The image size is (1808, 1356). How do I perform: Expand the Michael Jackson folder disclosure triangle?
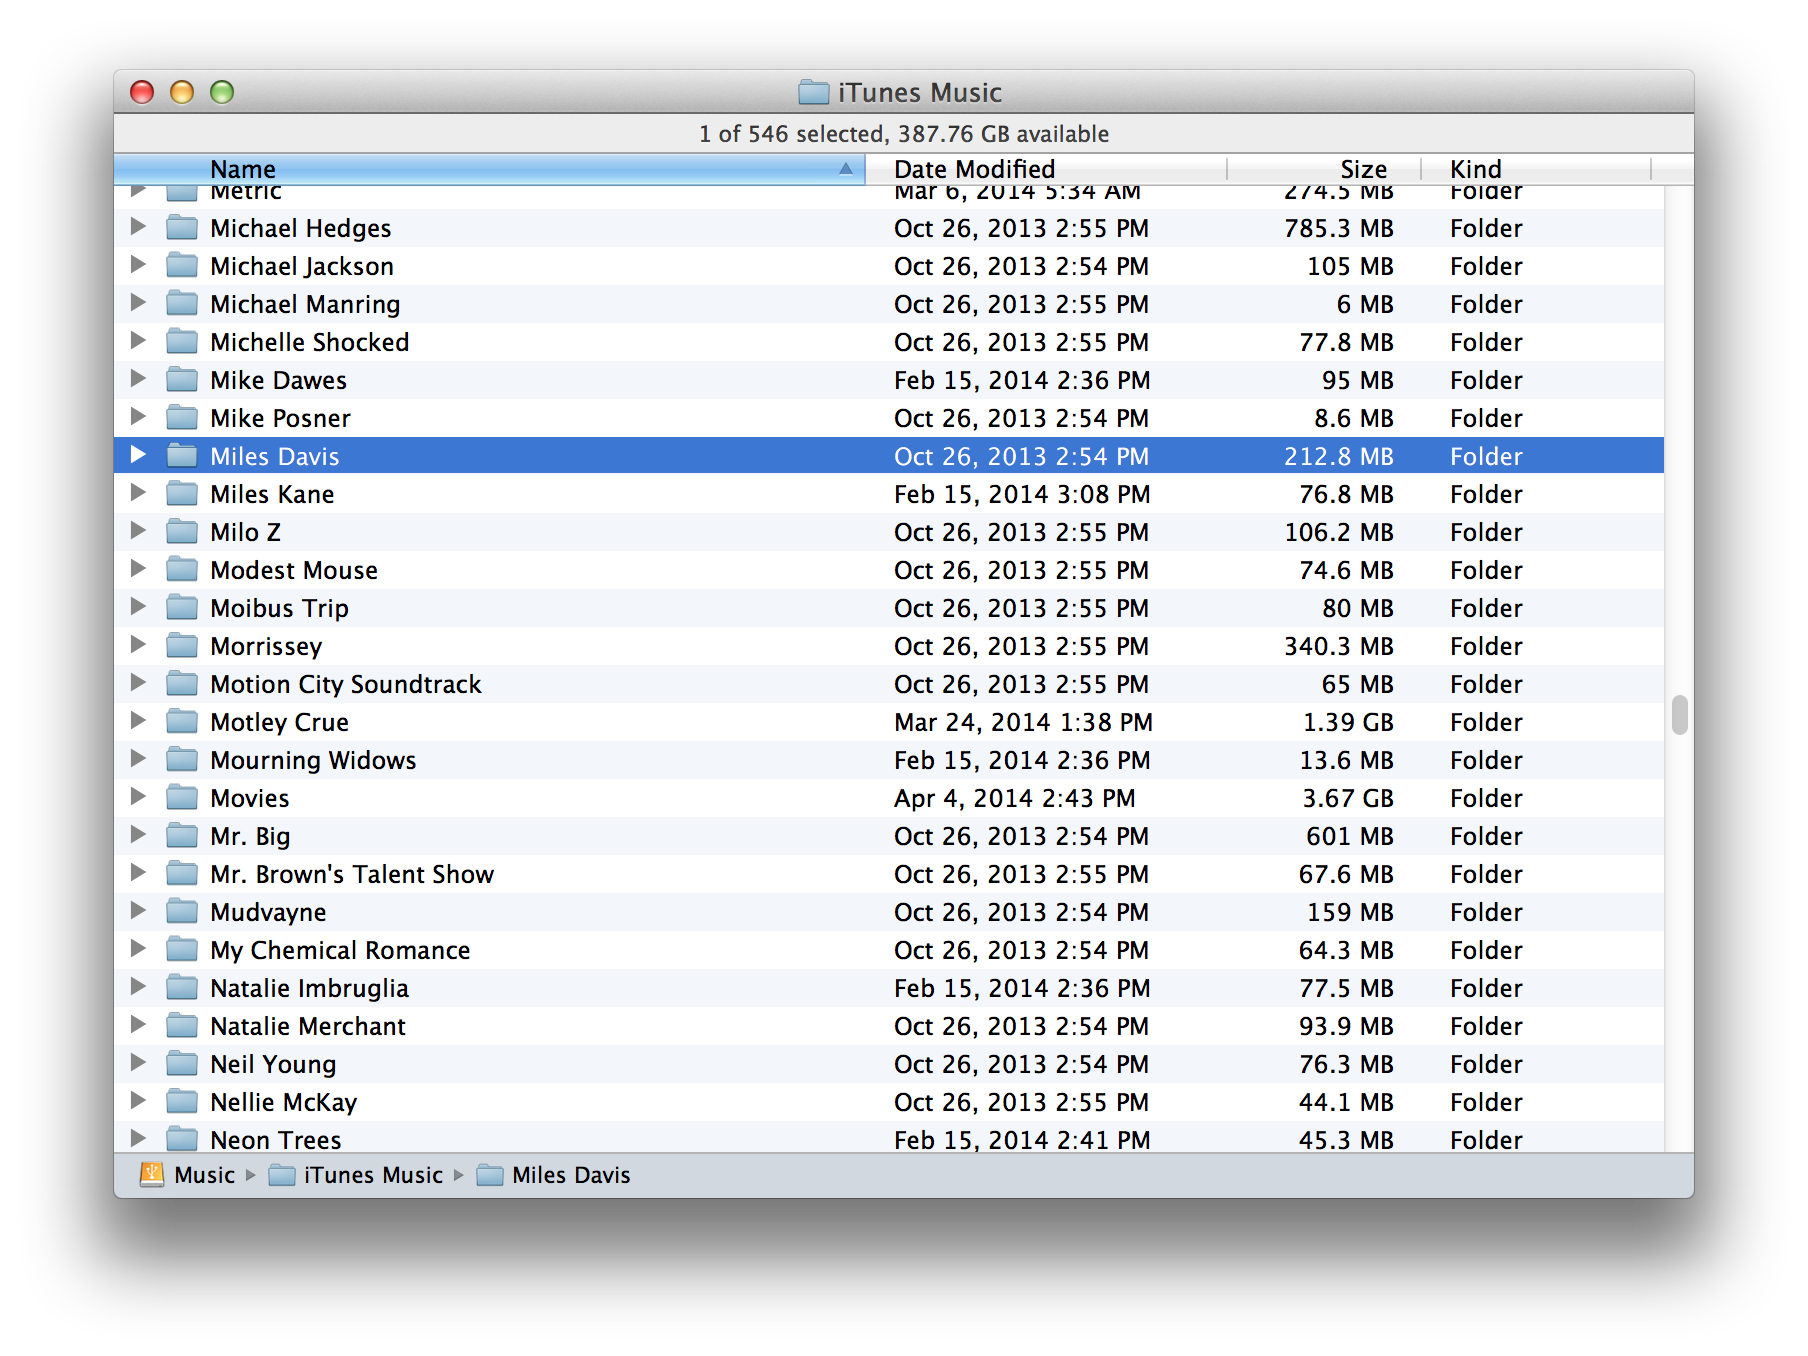tap(138, 265)
